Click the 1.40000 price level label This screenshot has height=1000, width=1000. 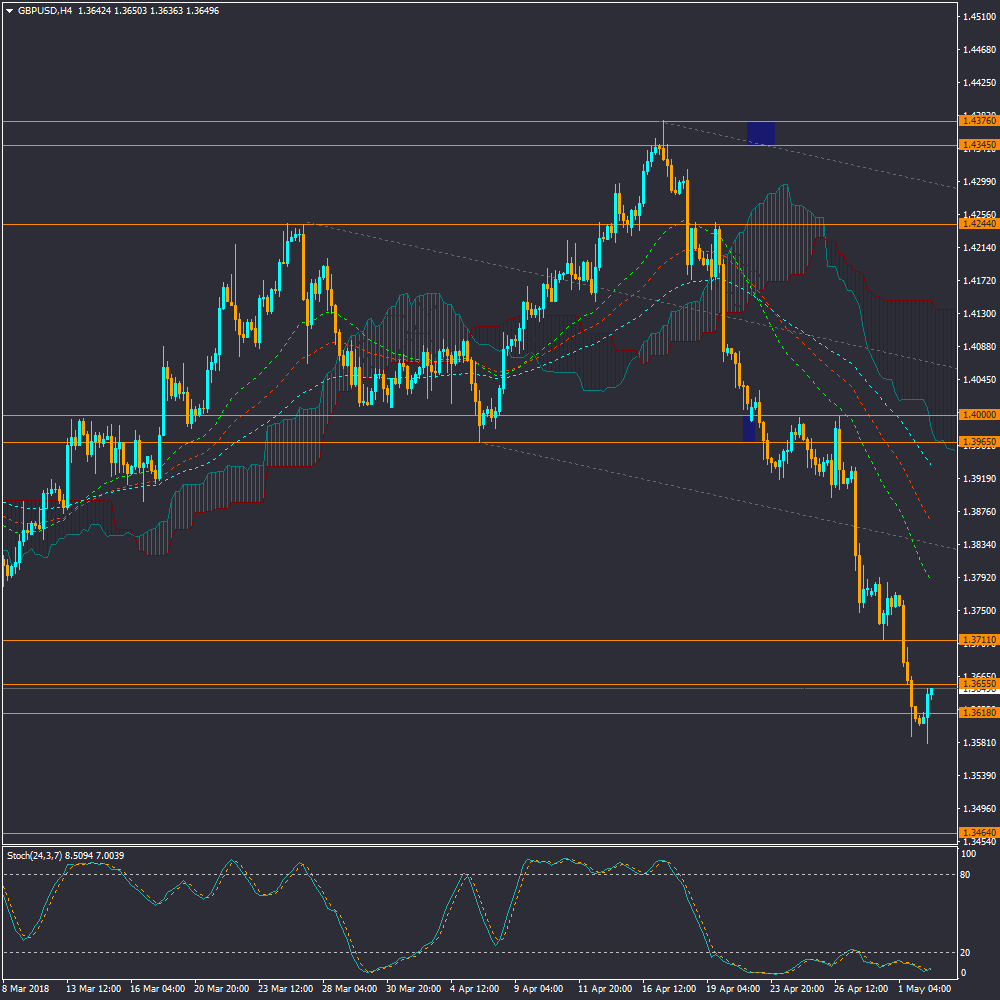[x=977, y=414]
